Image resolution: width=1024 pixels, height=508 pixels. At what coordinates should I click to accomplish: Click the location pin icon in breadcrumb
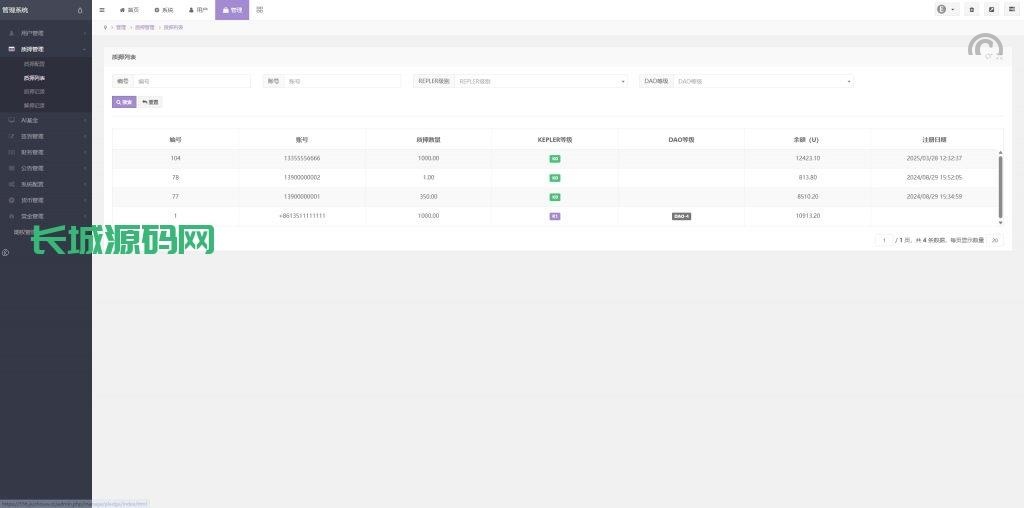[106, 27]
